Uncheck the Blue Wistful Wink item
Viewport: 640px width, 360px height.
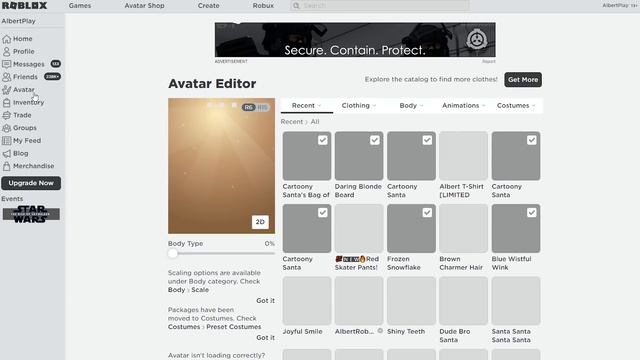coord(531,213)
